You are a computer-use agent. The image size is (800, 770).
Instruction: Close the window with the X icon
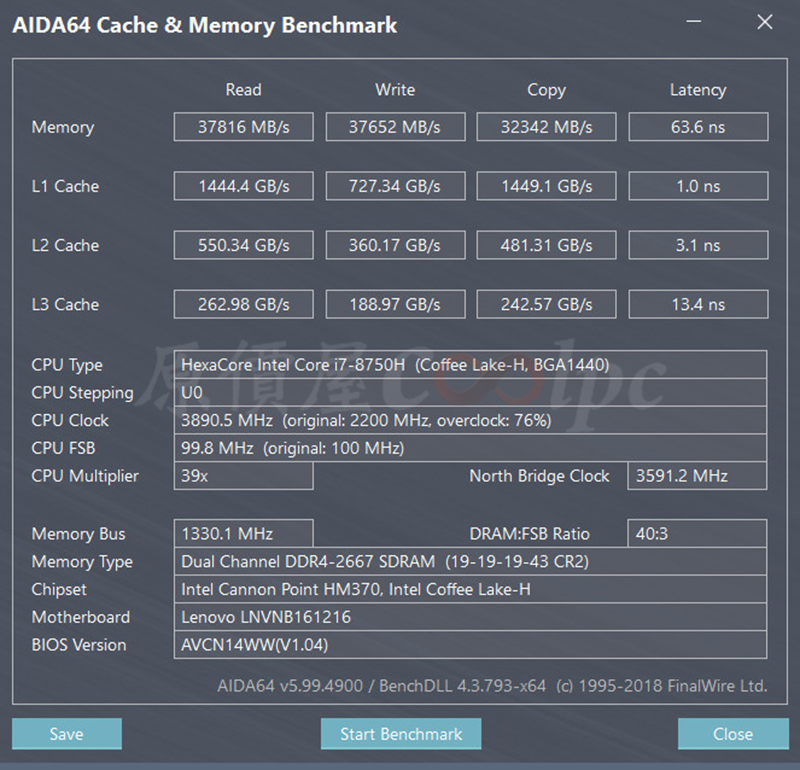pos(765,22)
